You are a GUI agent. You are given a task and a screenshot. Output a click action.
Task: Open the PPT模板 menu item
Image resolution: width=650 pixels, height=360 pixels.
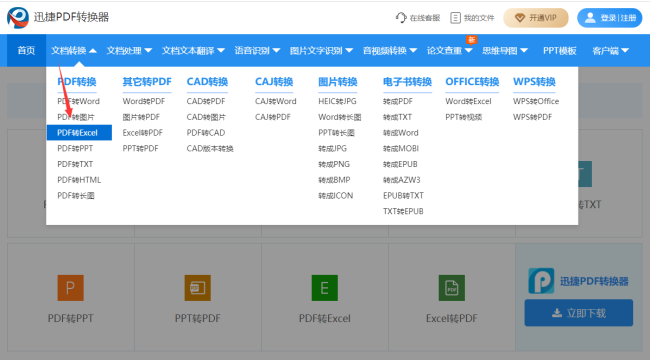(x=560, y=51)
